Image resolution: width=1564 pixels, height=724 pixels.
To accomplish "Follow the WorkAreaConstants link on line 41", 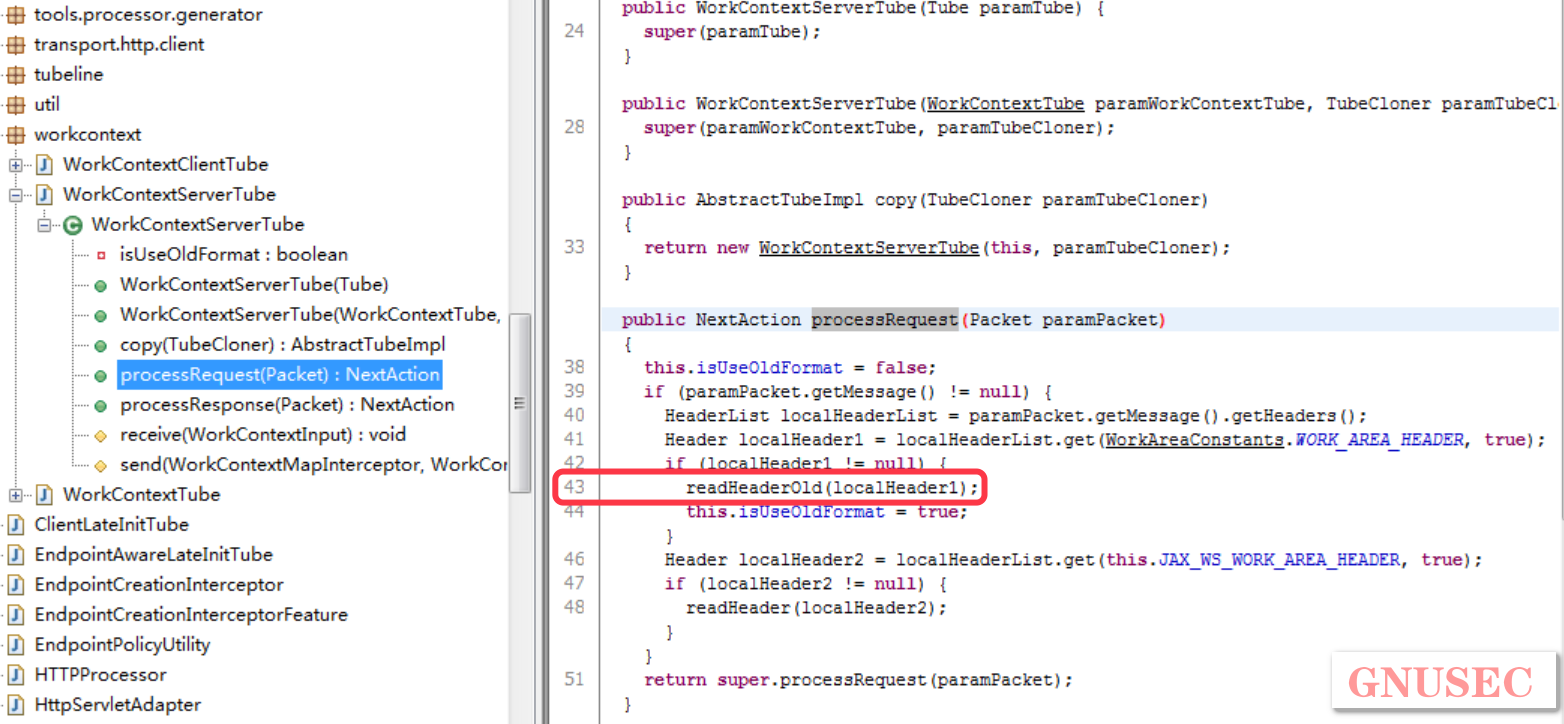I will 1194,440.
